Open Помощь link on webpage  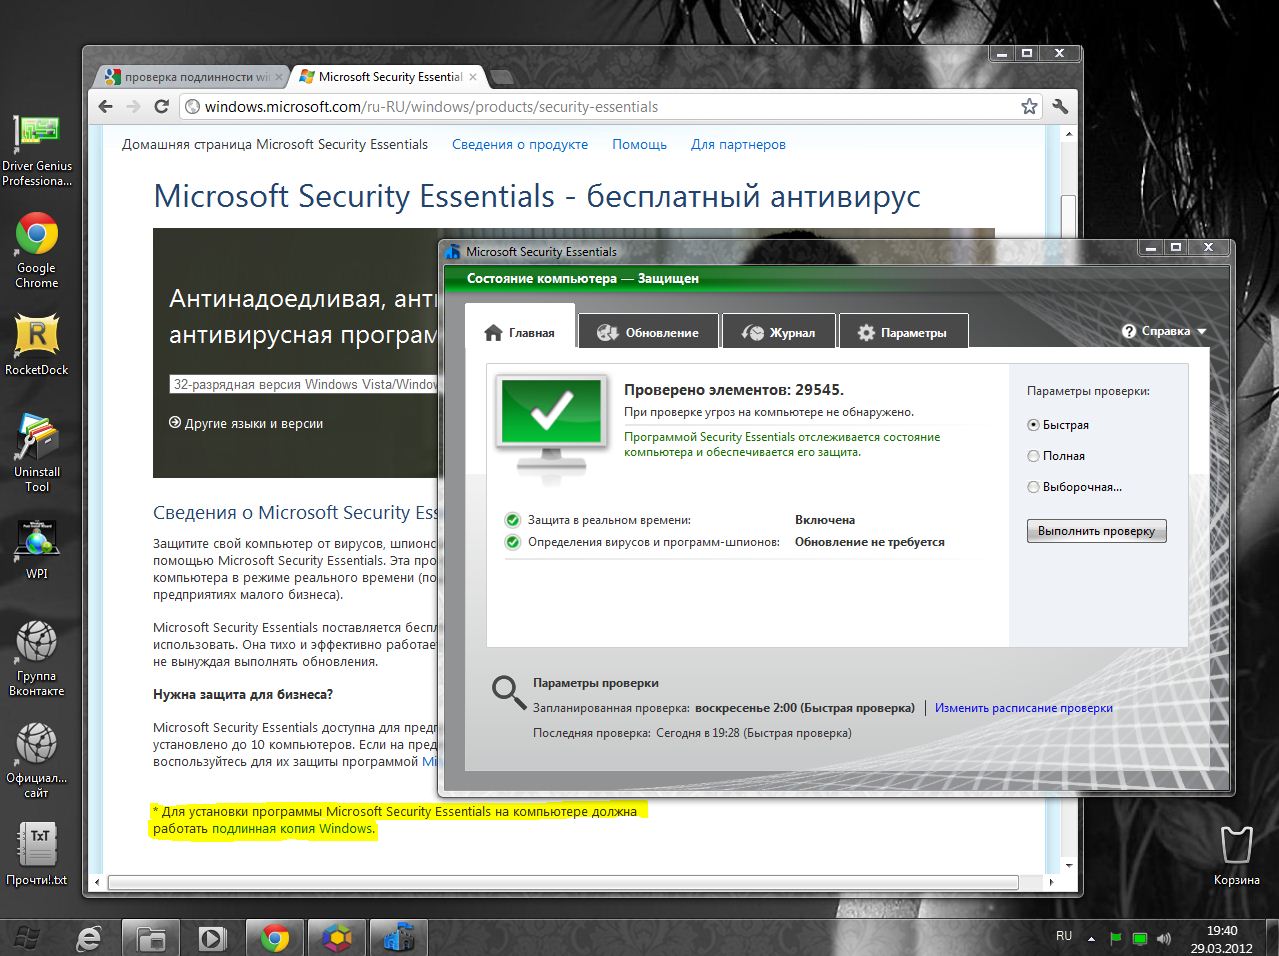point(640,144)
